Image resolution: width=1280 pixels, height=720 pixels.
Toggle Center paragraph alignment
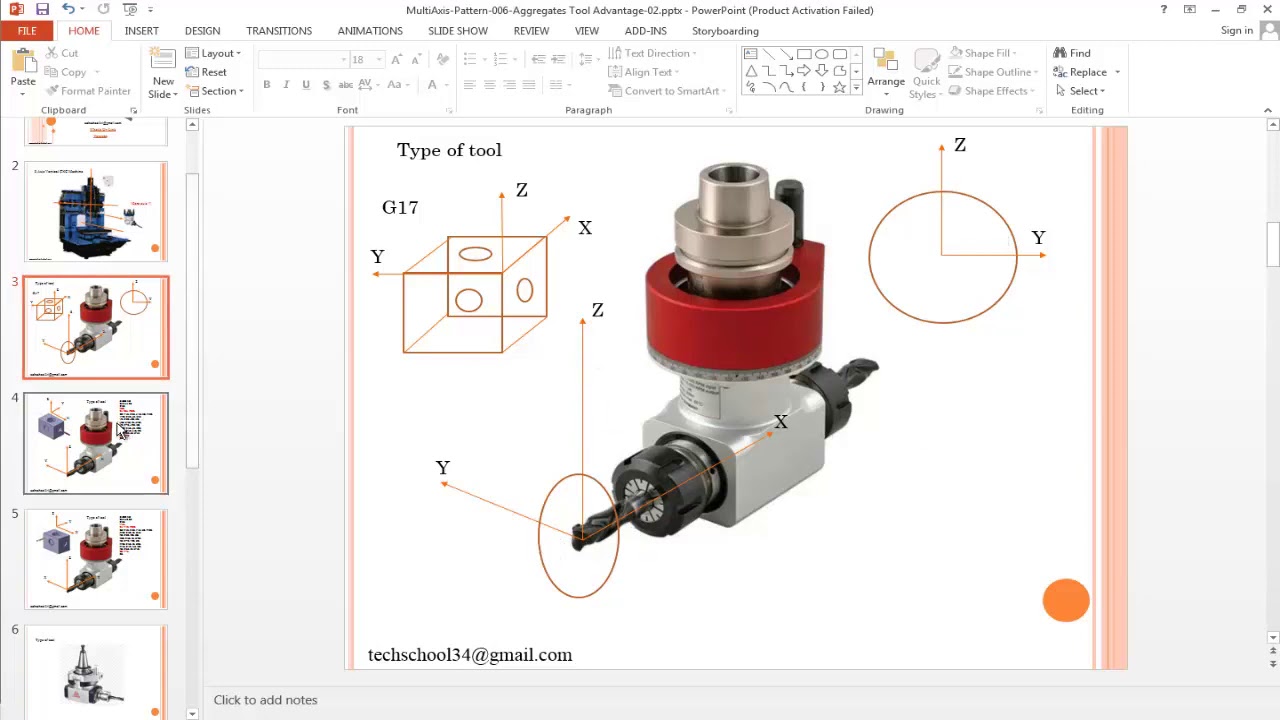tap(490, 85)
